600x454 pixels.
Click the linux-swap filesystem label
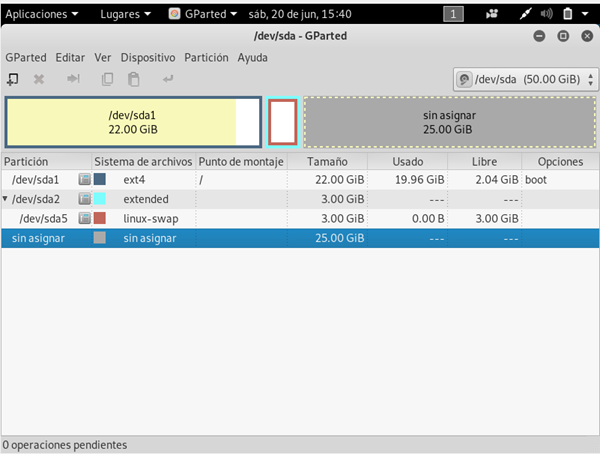click(x=151, y=219)
